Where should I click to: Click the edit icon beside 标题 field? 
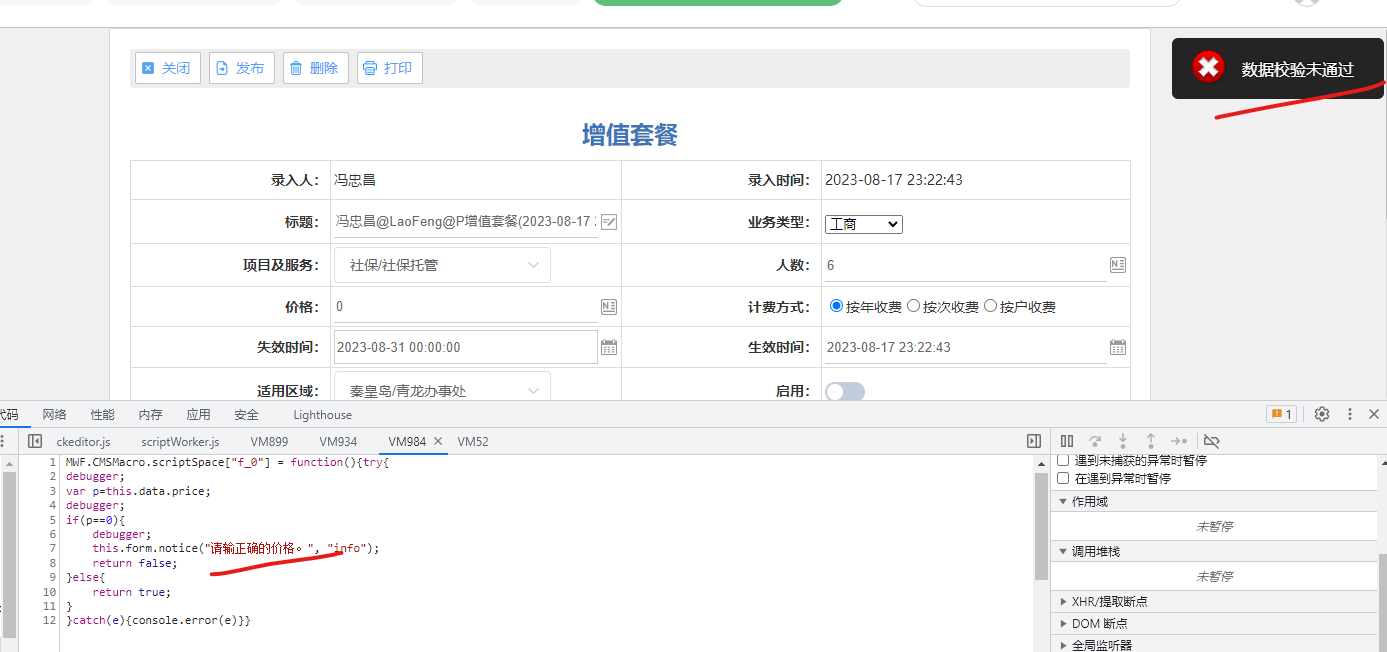point(609,222)
